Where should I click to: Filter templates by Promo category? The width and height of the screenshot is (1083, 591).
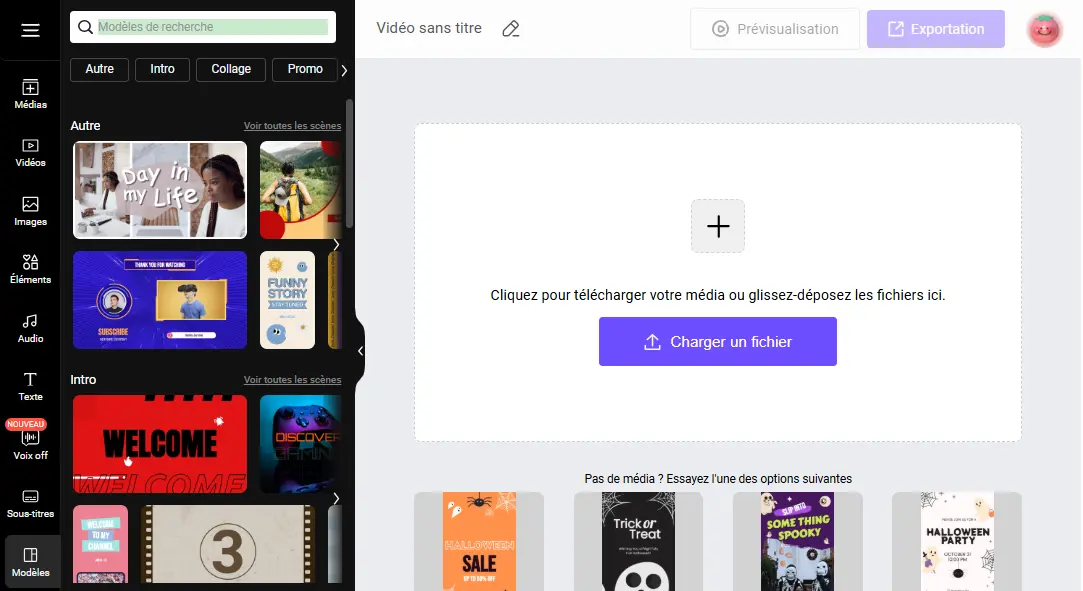[x=305, y=69]
